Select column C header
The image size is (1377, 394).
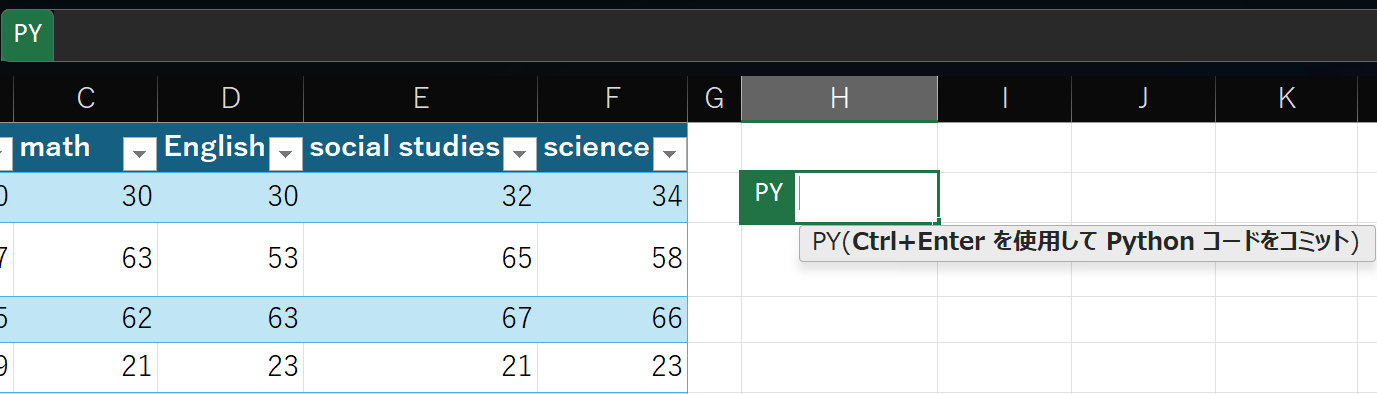85,98
